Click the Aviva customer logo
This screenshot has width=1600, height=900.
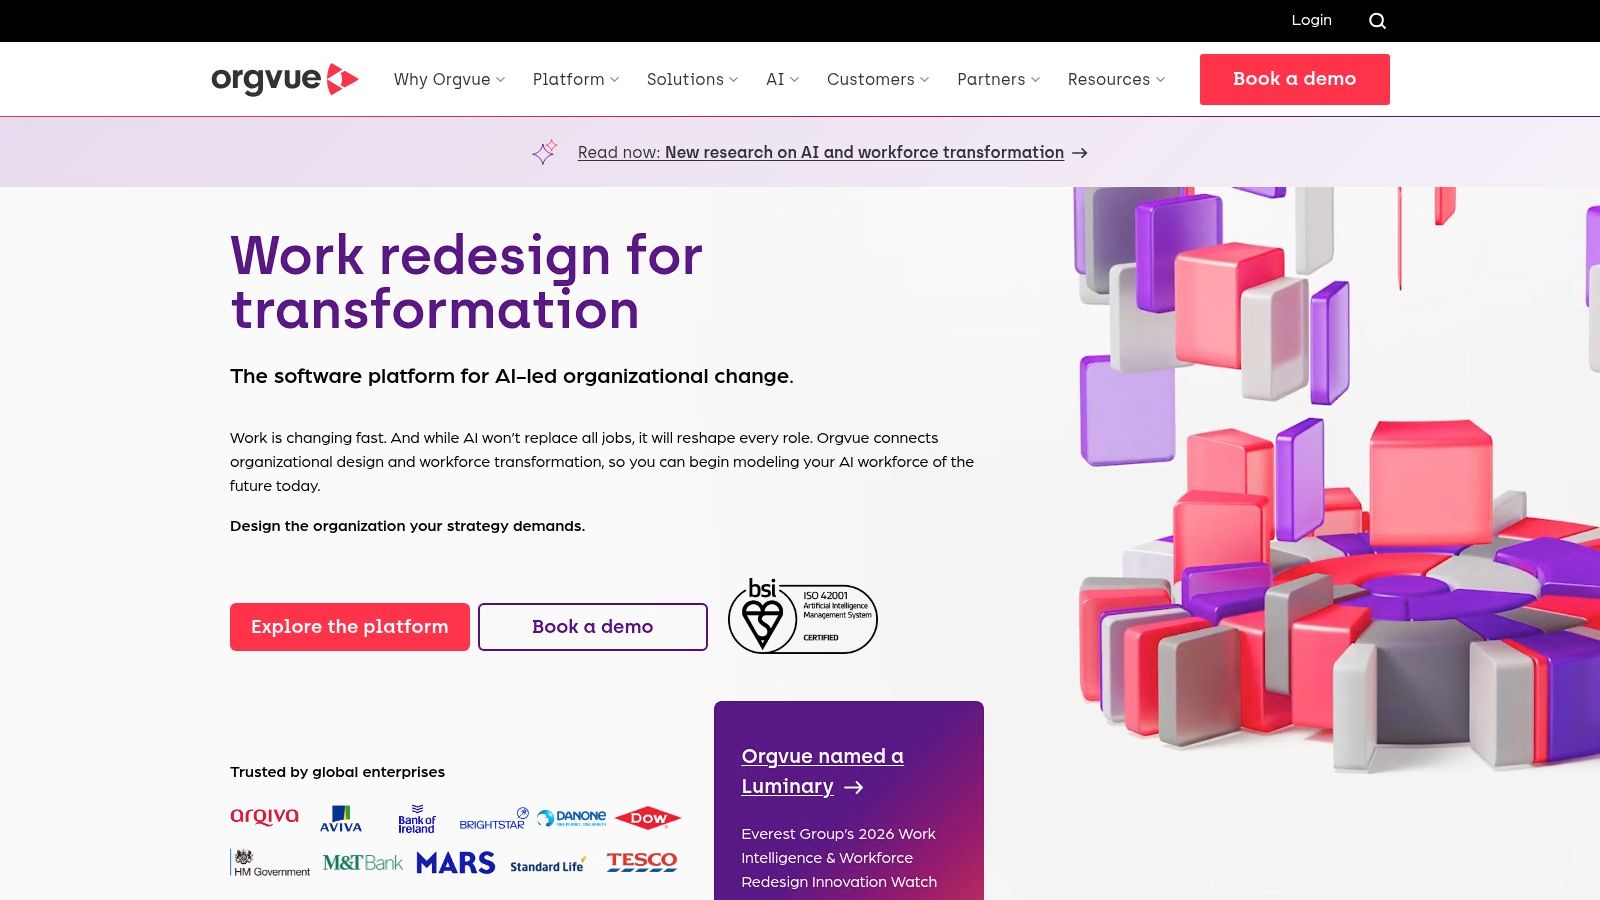tap(341, 819)
